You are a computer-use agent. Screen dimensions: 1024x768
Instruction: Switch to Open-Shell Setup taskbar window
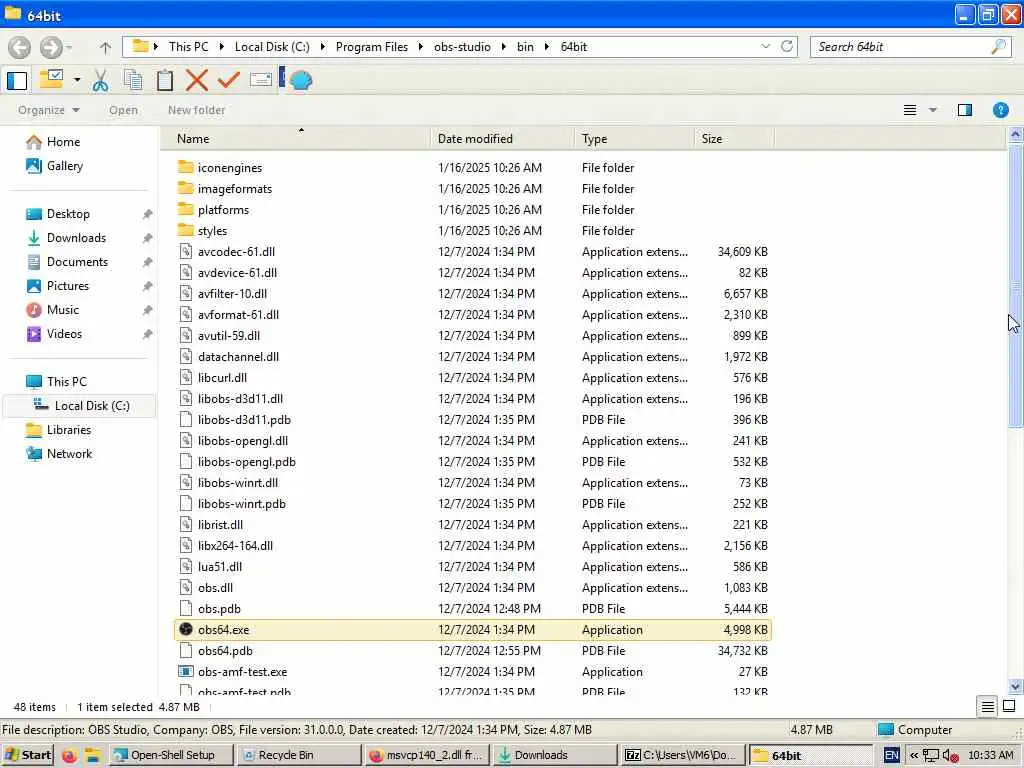pyautogui.click(x=171, y=756)
